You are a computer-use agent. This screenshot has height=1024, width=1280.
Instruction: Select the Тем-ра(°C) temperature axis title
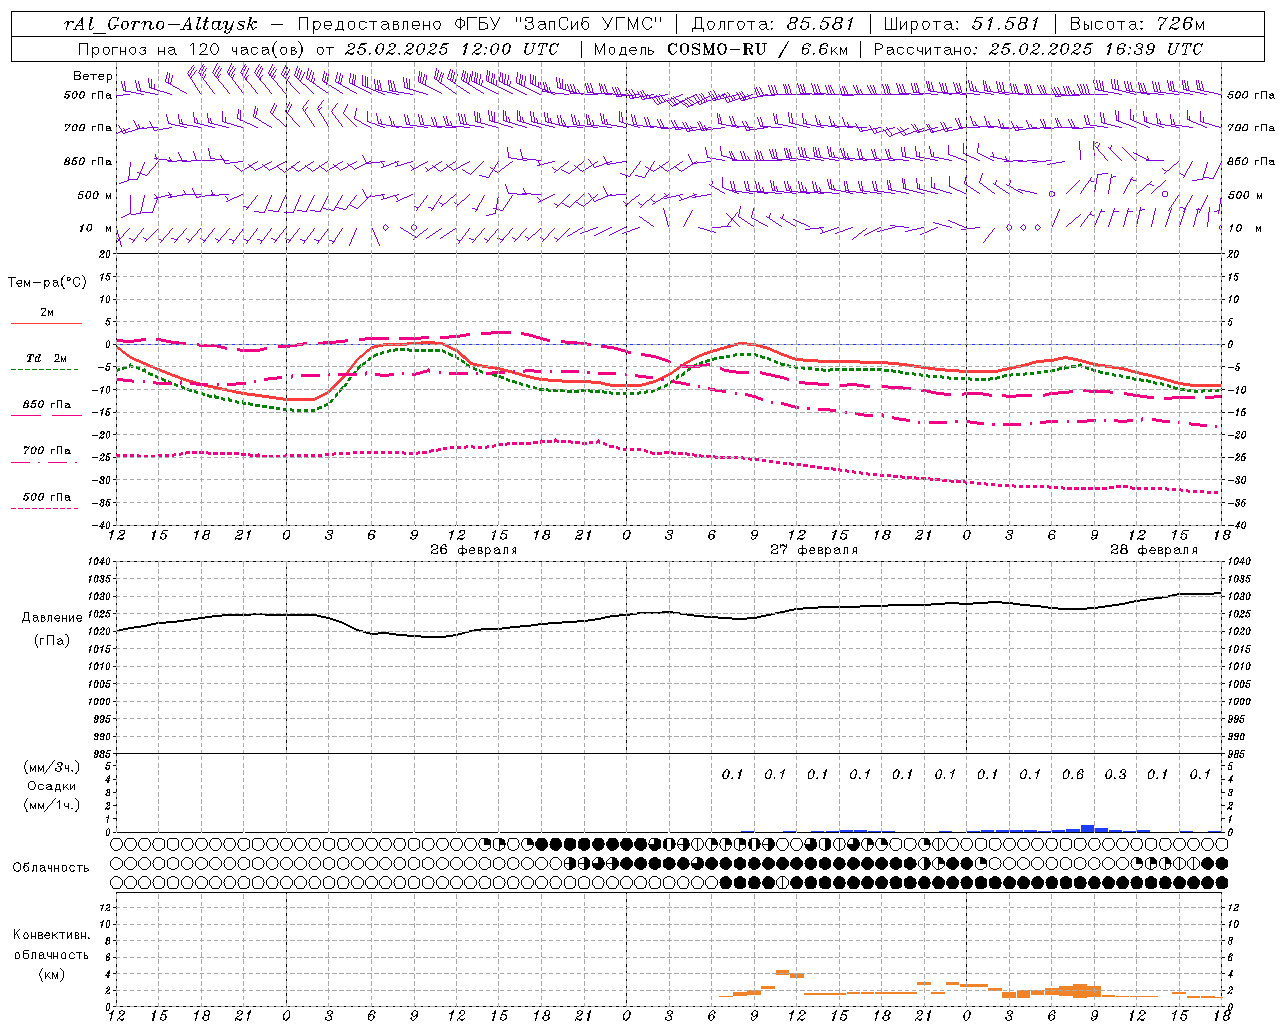click(x=47, y=283)
